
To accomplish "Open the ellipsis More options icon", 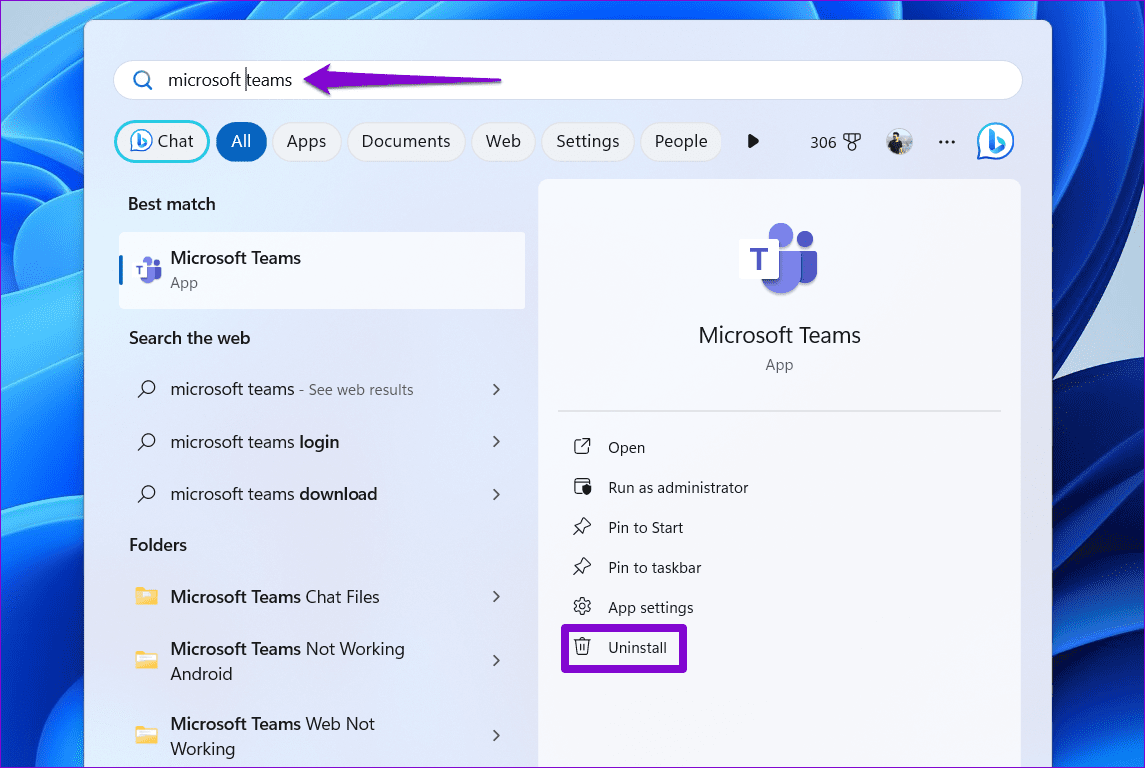I will tap(946, 142).
